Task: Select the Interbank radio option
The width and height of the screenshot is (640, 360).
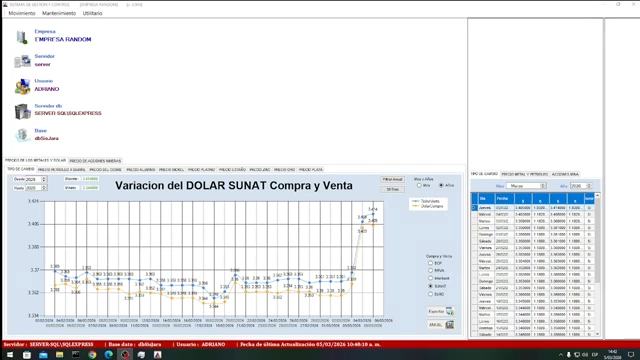Action: tap(430, 278)
